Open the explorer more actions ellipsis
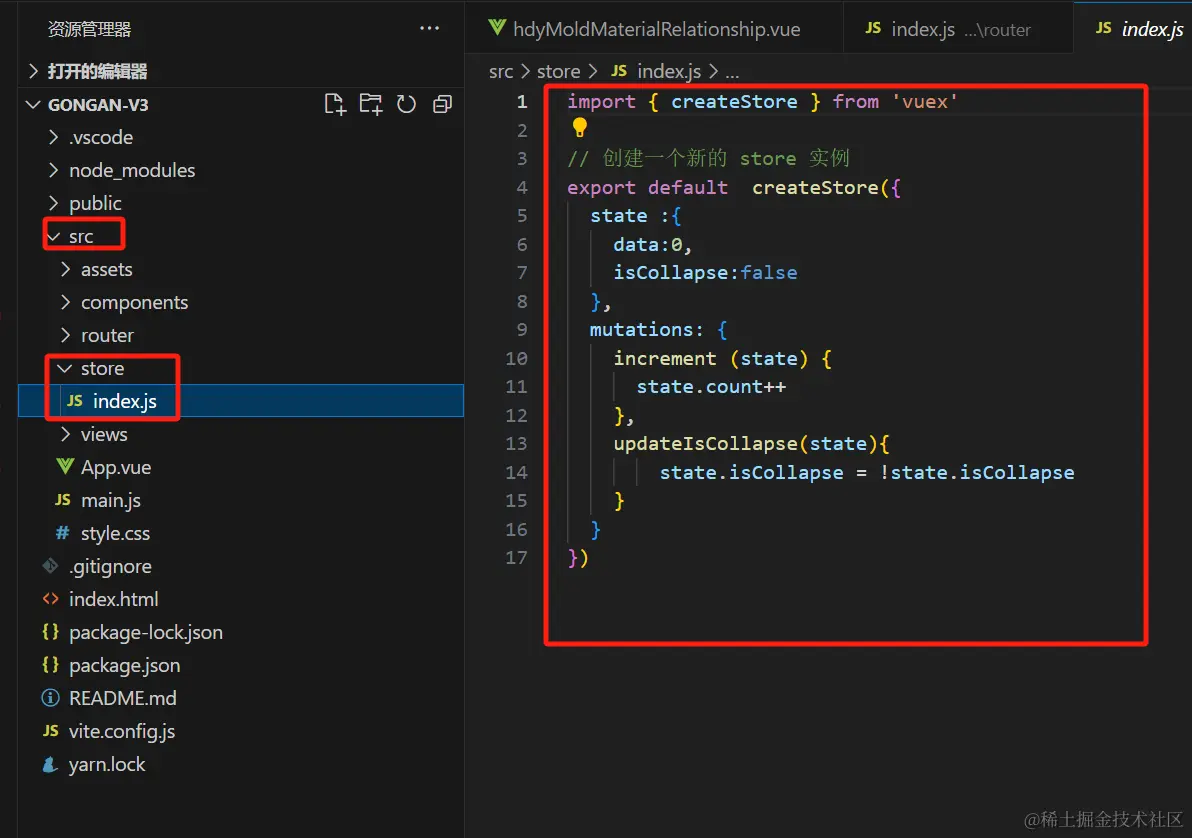 click(430, 28)
